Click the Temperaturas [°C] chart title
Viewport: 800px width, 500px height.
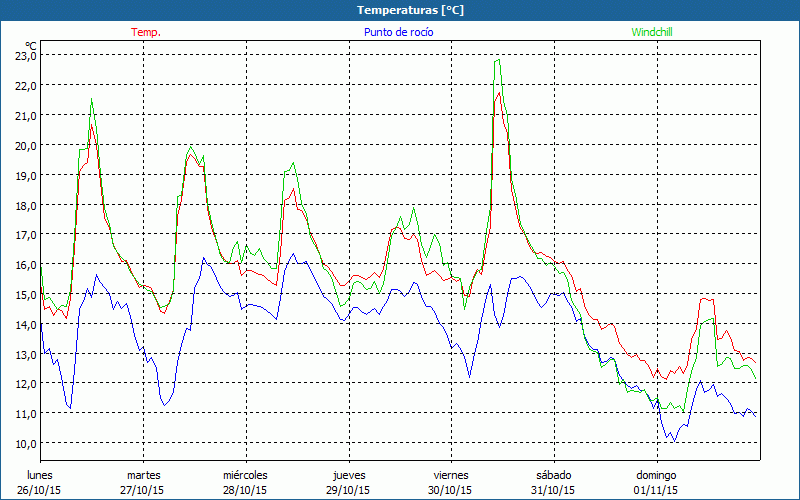click(411, 10)
